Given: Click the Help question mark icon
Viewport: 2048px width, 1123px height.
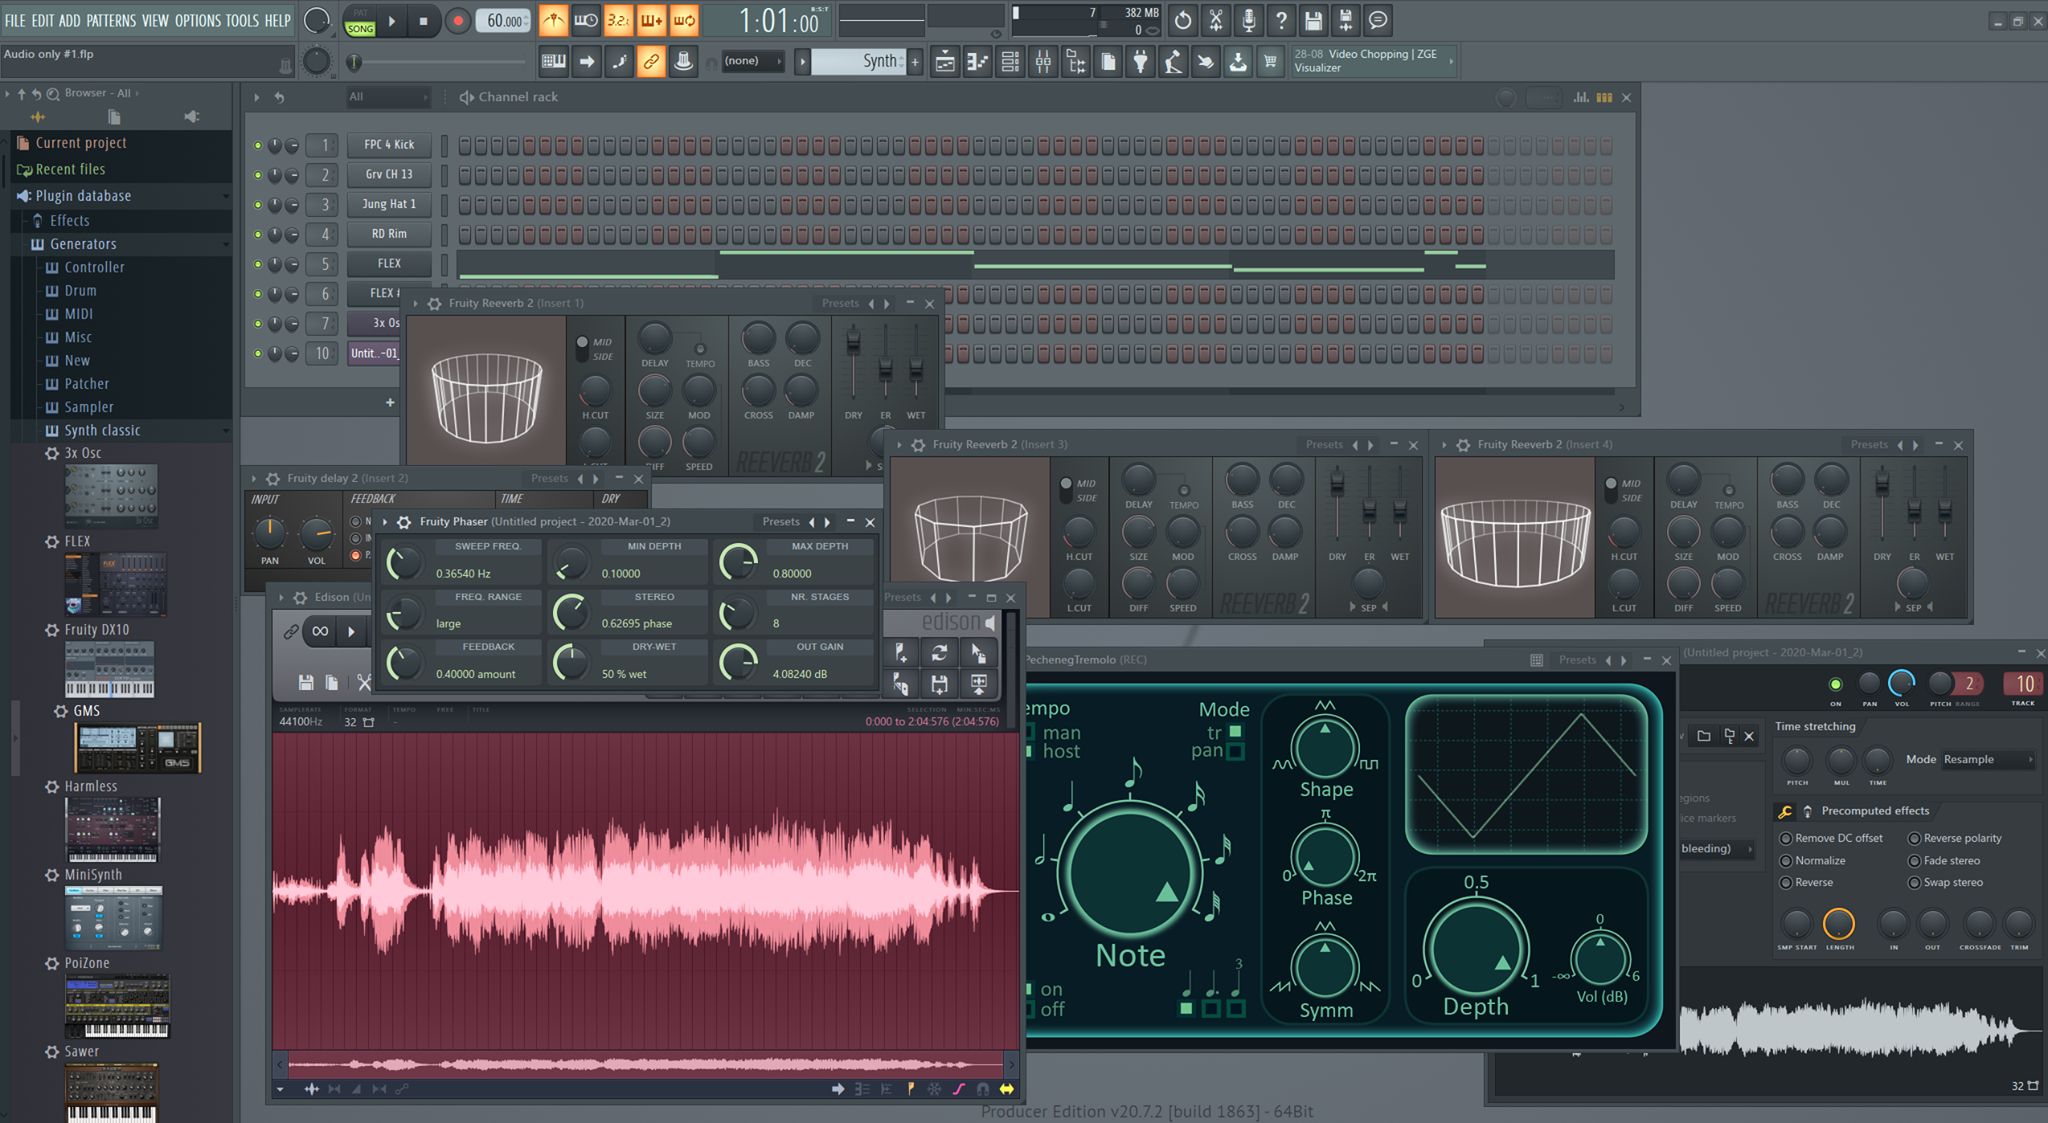Looking at the screenshot, I should coord(1281,19).
